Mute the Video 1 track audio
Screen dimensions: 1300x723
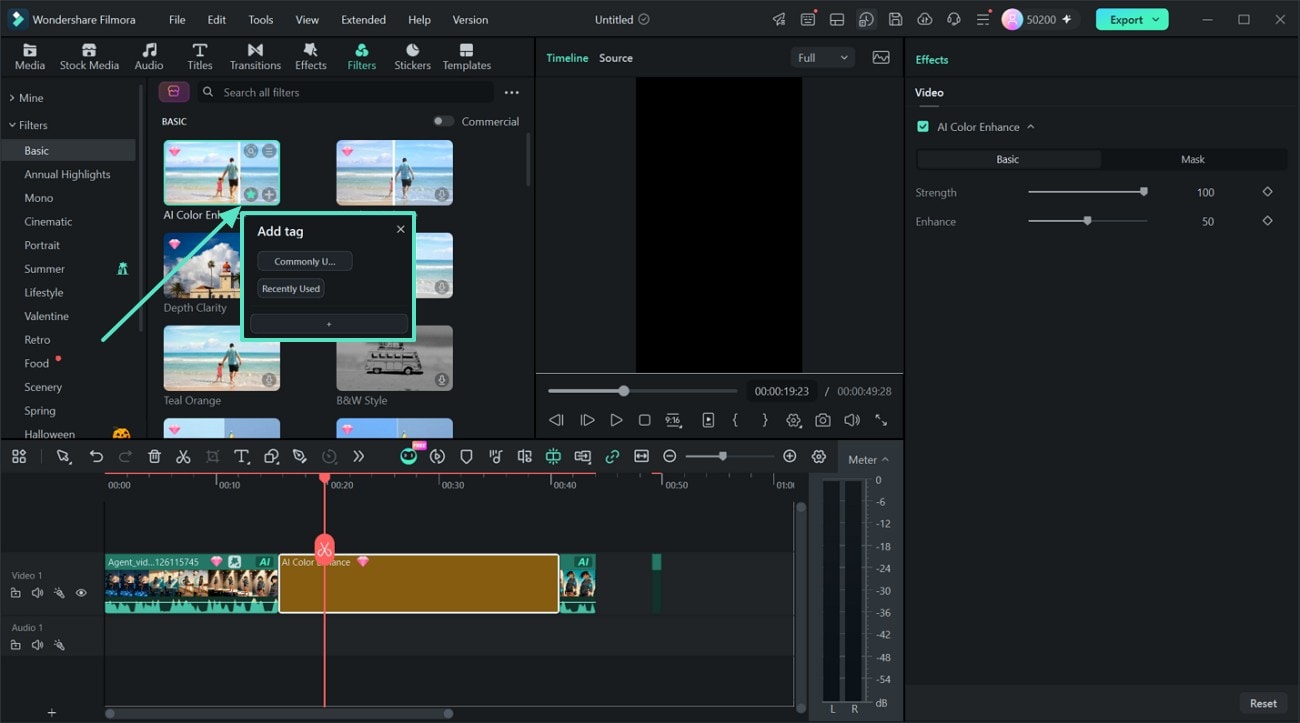(x=37, y=593)
